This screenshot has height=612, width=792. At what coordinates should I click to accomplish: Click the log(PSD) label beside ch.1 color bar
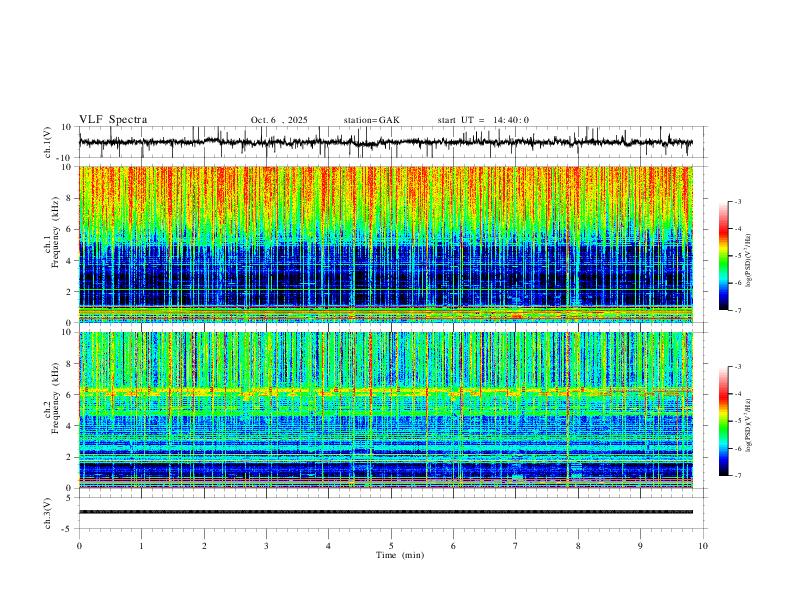coord(749,261)
